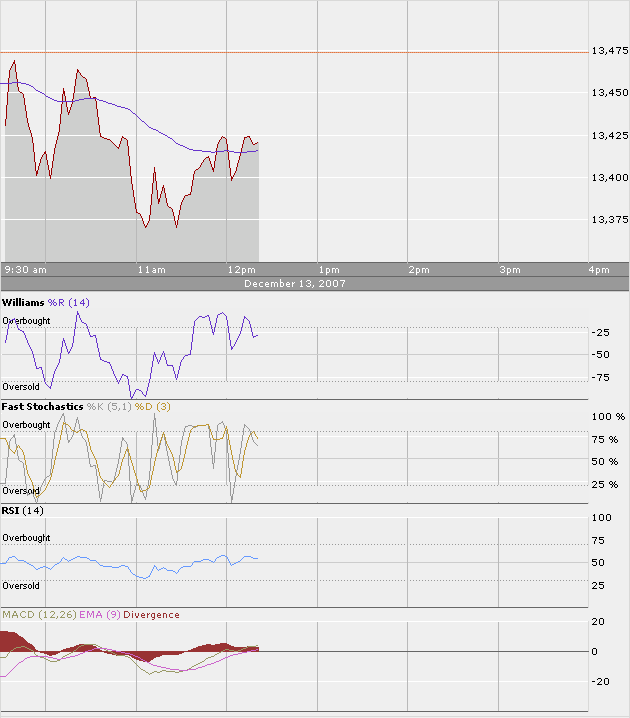Click the 13,375 price axis label
Viewport: 630px width, 718px height.
[610, 219]
